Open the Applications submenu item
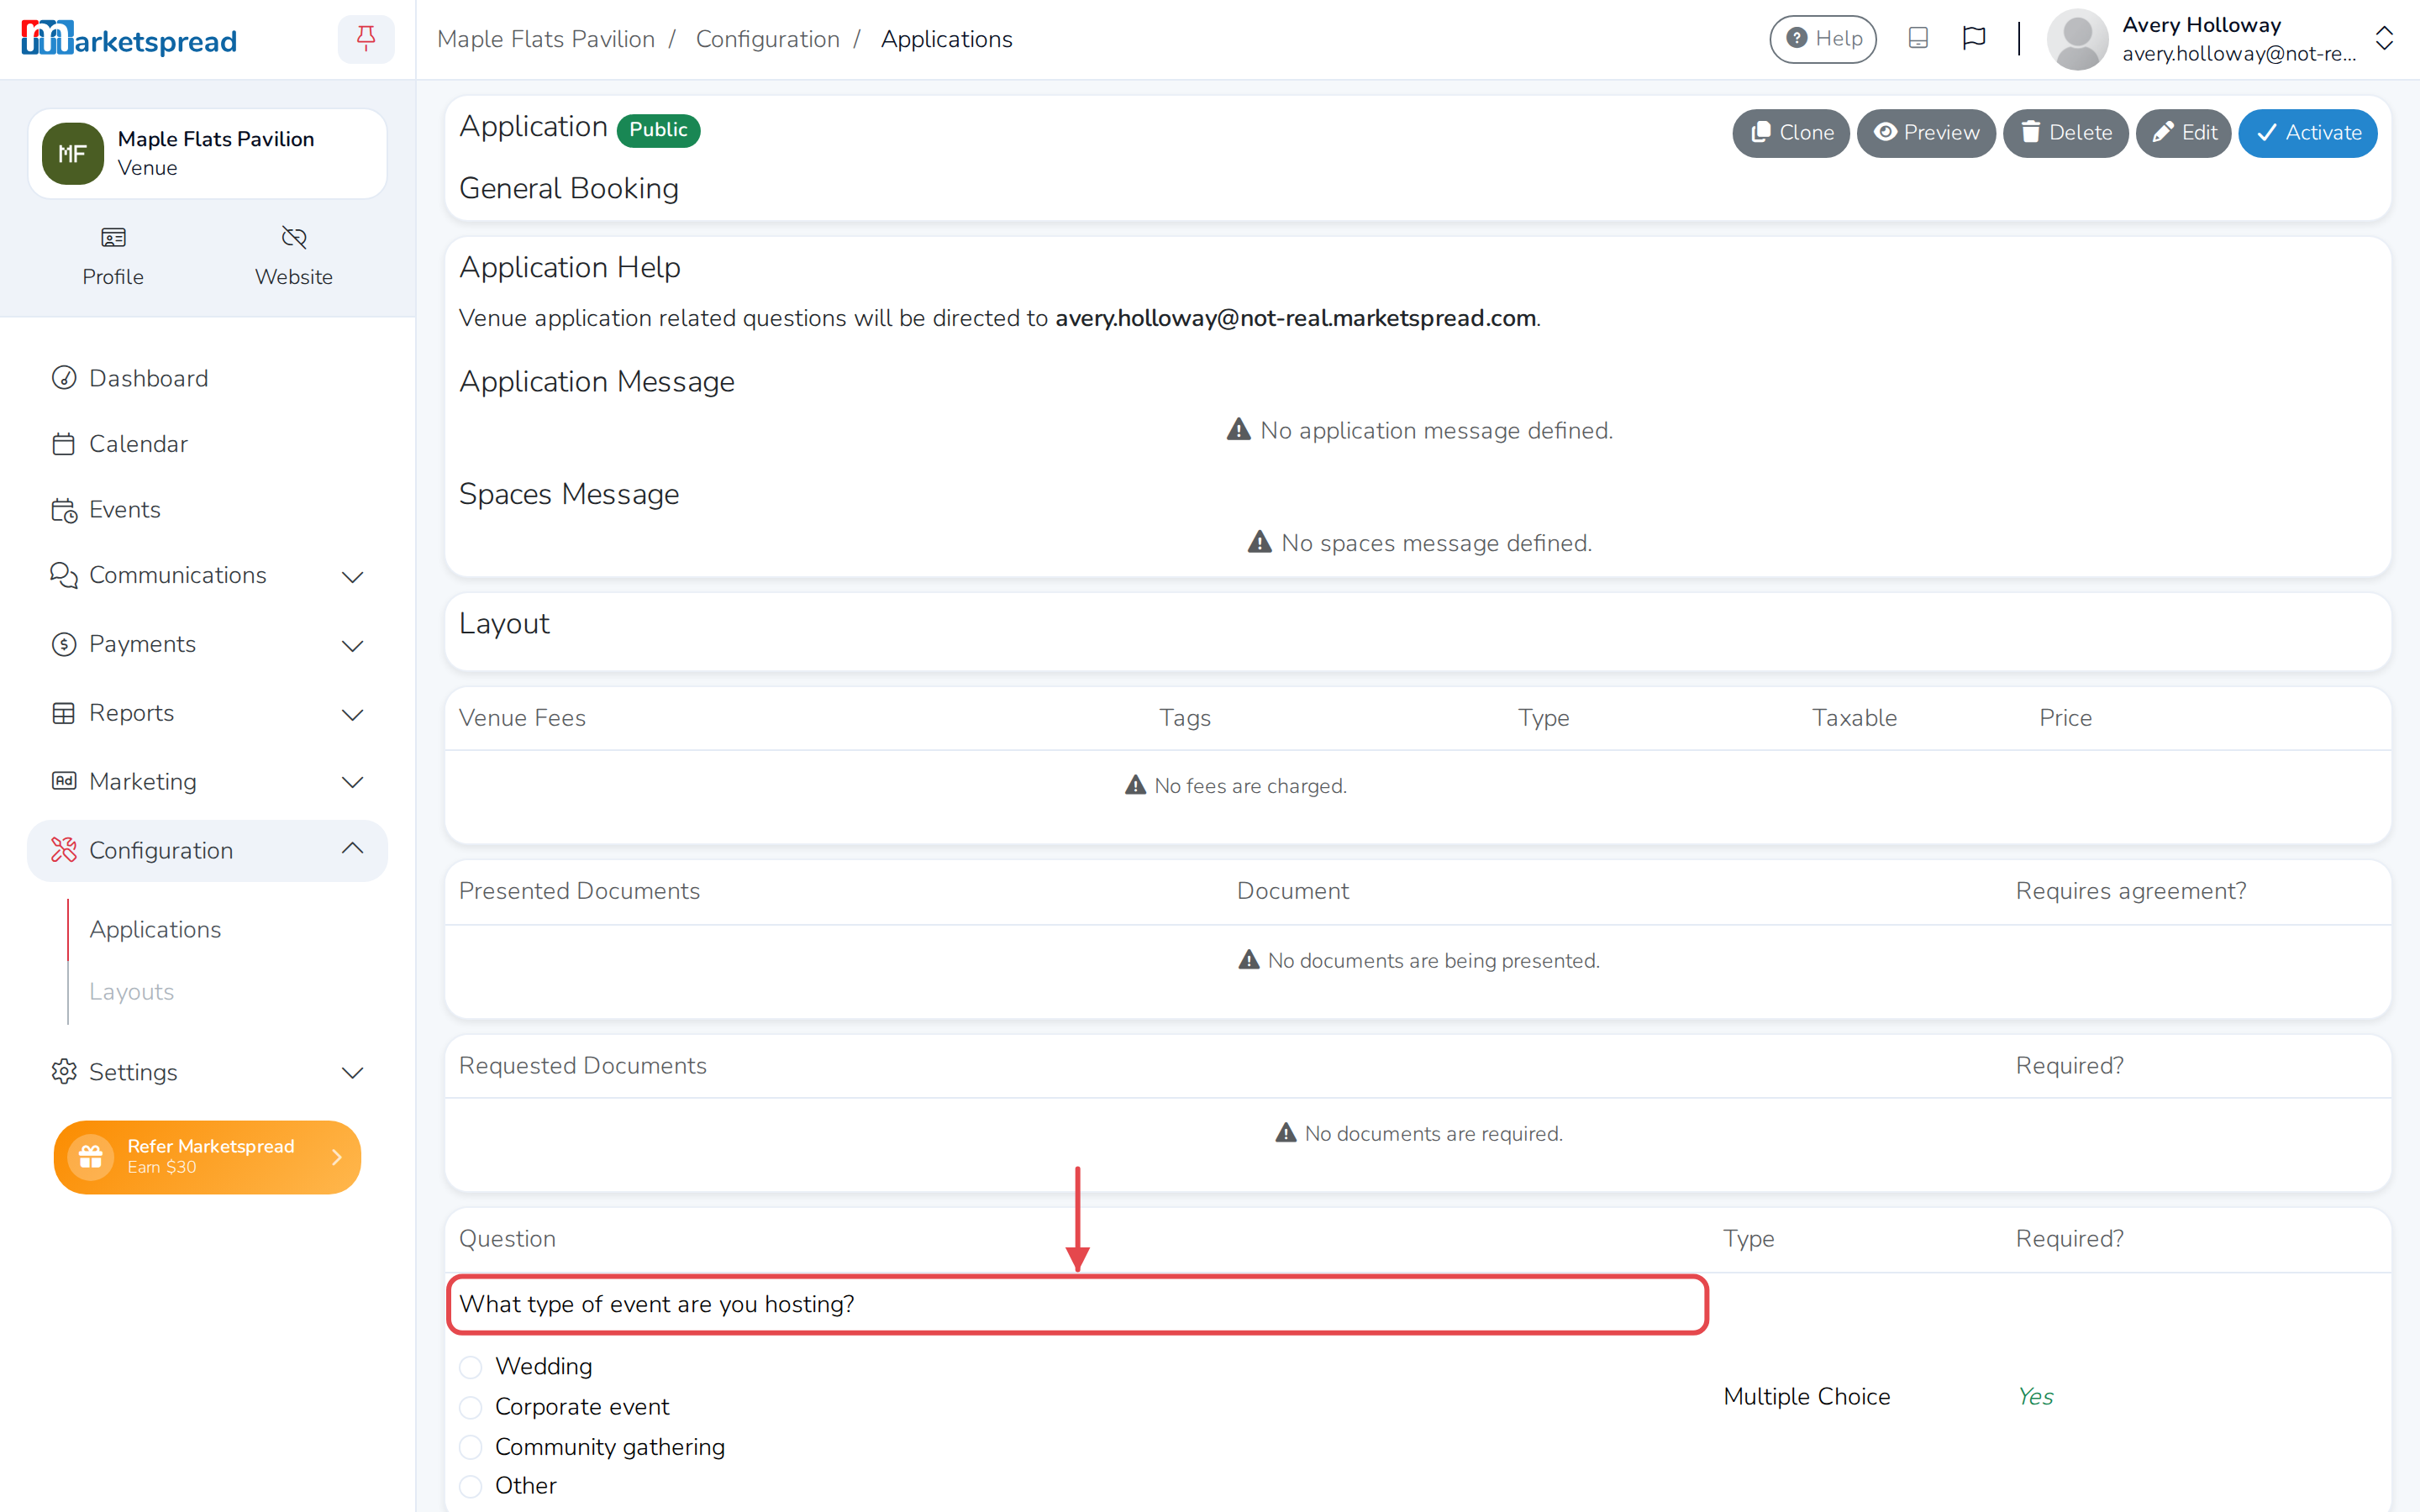The width and height of the screenshot is (2420, 1512). pos(155,929)
